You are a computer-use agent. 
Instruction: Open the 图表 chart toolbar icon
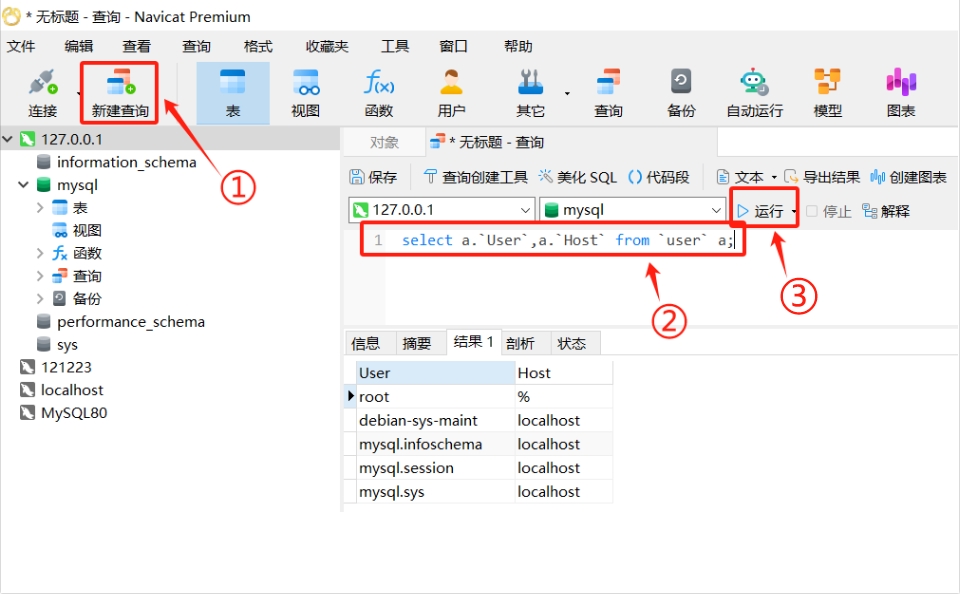[x=901, y=93]
